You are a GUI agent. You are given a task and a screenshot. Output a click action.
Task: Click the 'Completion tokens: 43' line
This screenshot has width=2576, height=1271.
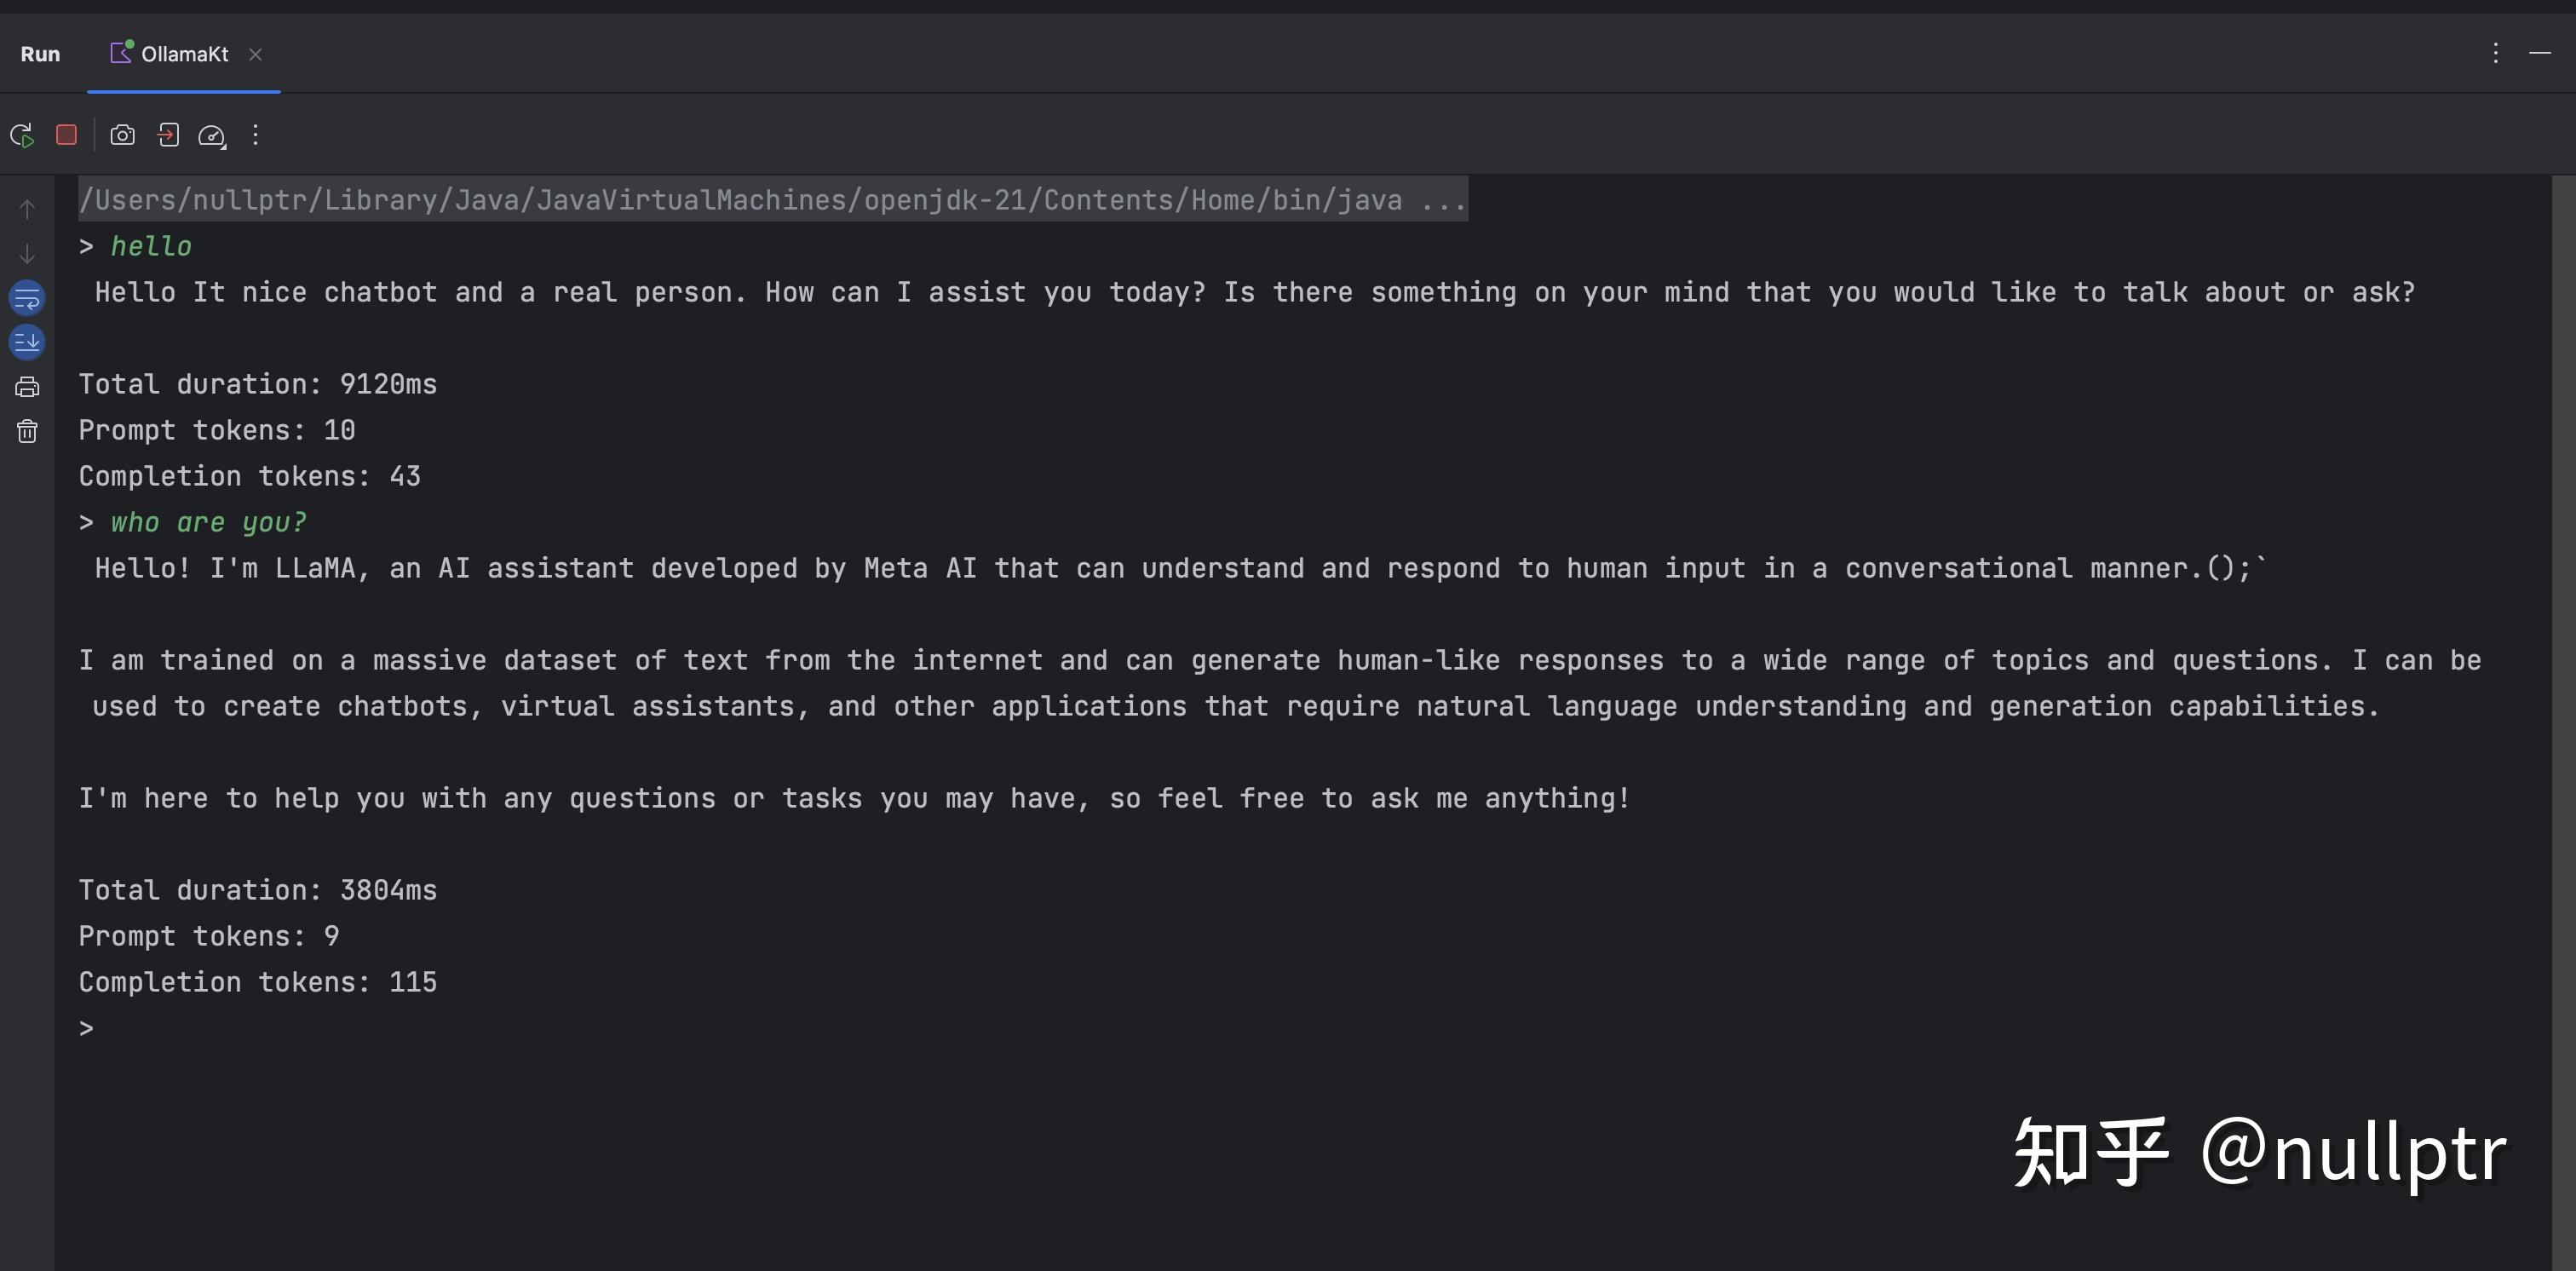250,477
